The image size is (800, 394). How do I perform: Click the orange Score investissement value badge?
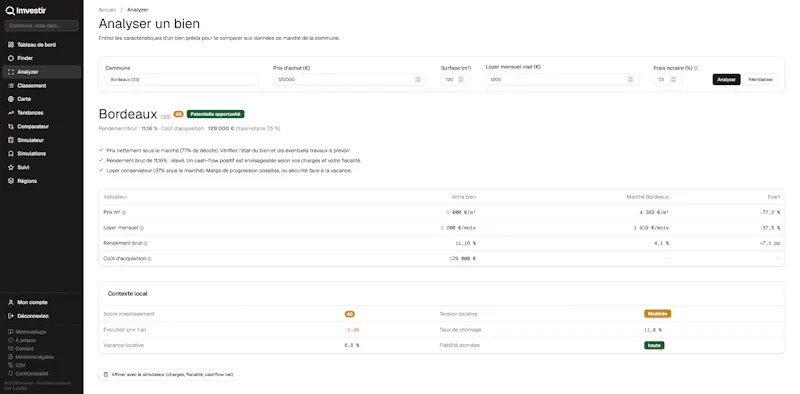pos(349,314)
